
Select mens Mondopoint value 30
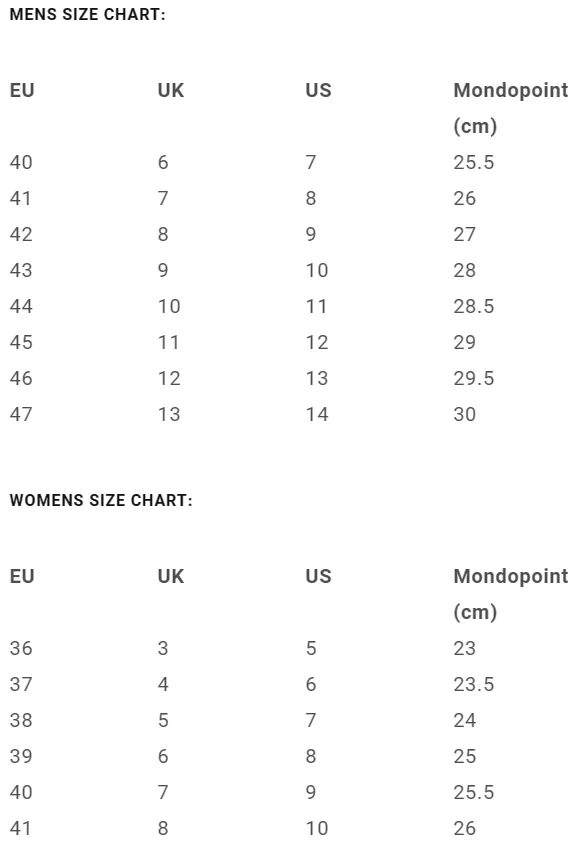(465, 414)
